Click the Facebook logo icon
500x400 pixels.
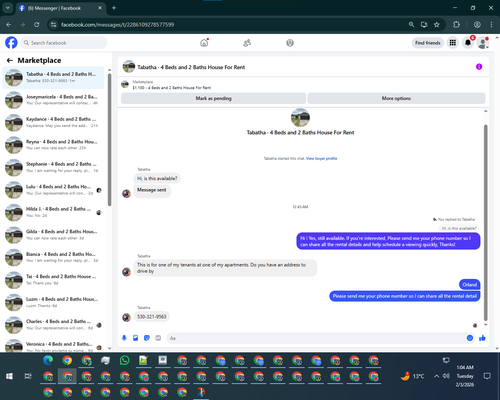11,43
